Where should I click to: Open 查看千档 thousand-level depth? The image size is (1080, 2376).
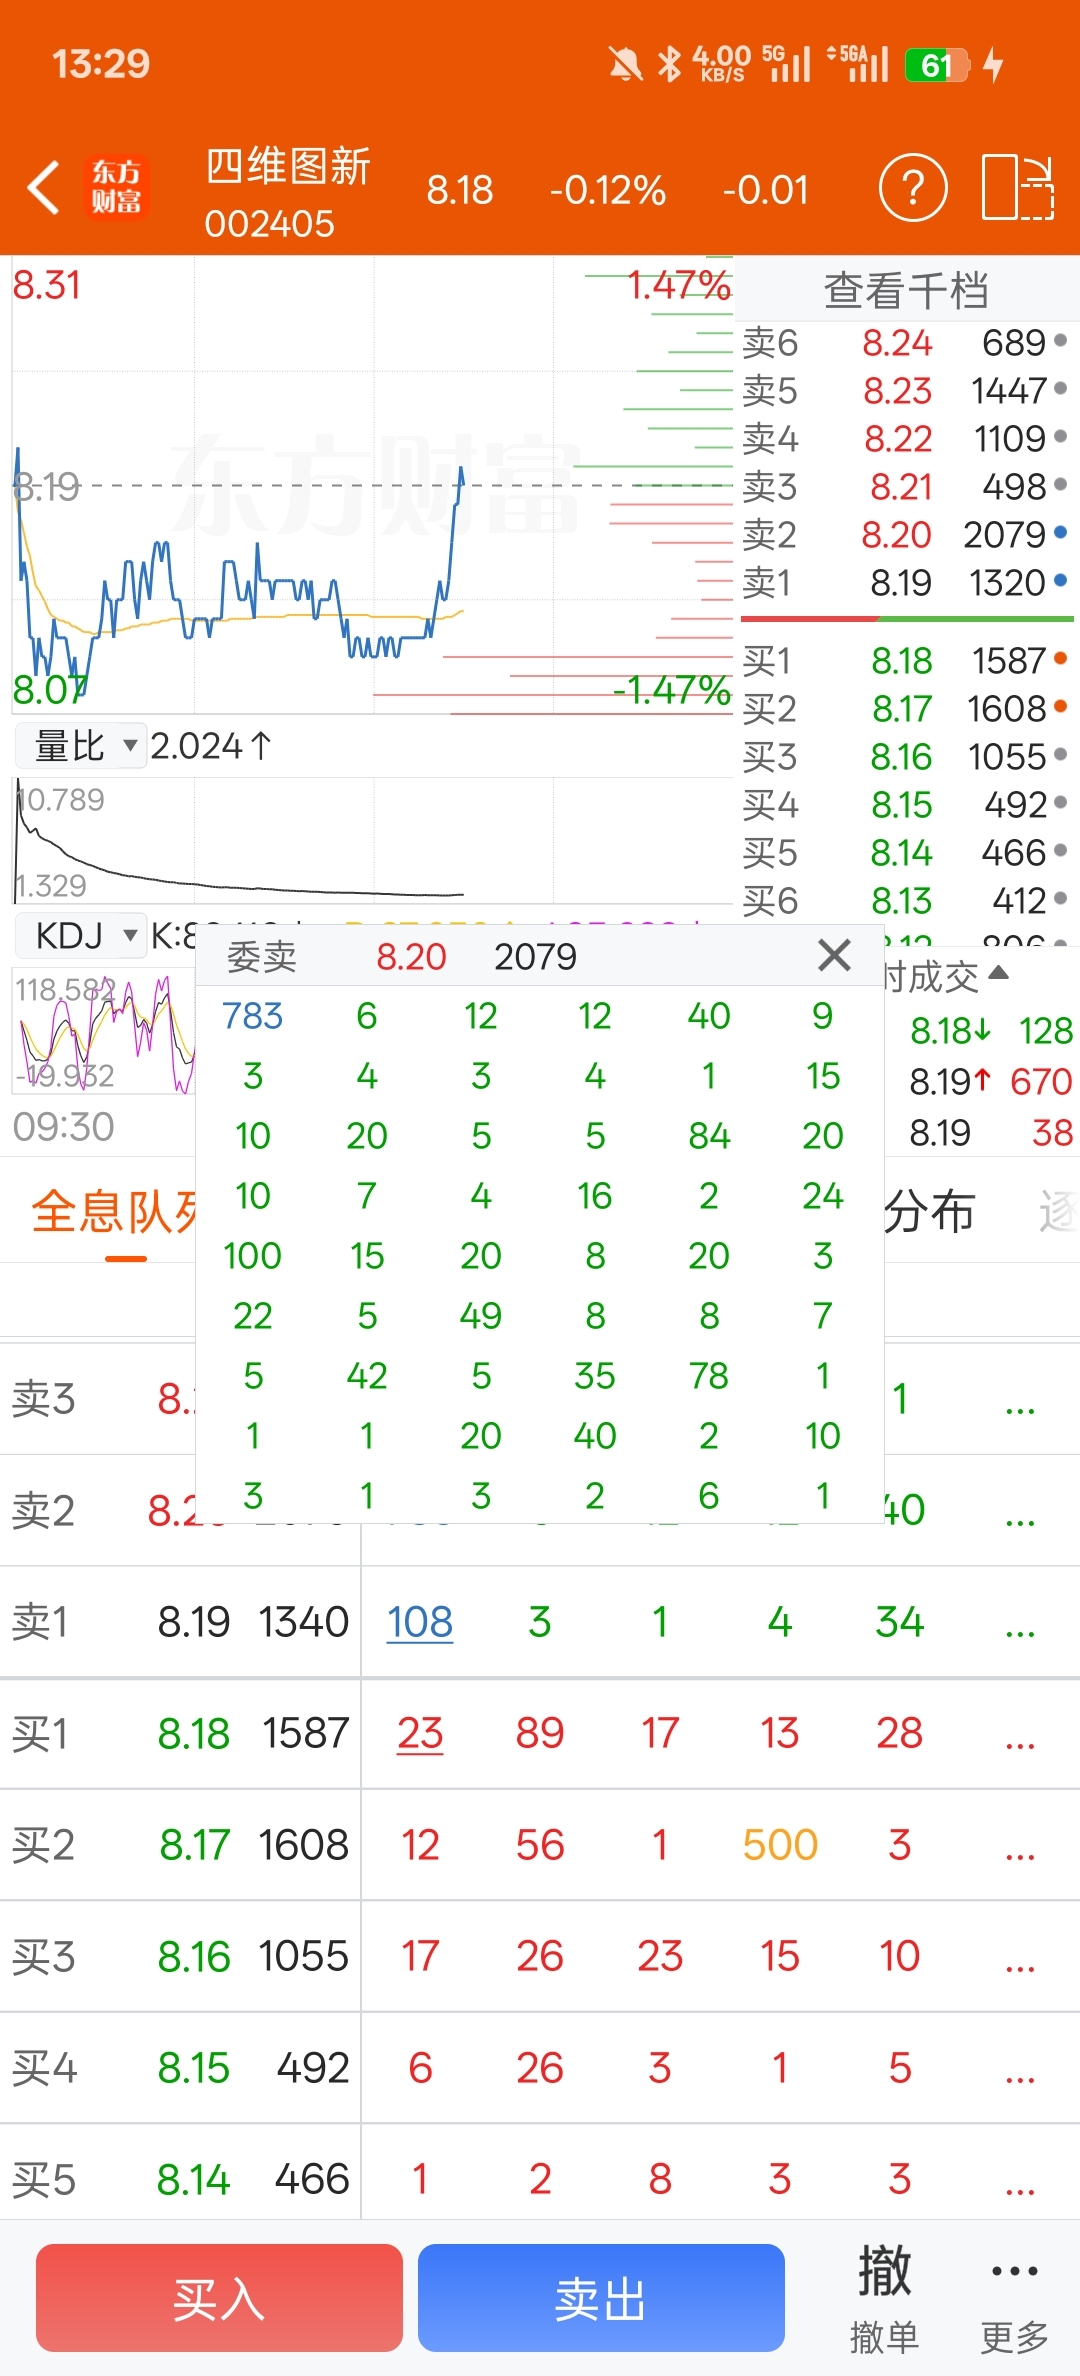pyautogui.click(x=906, y=291)
